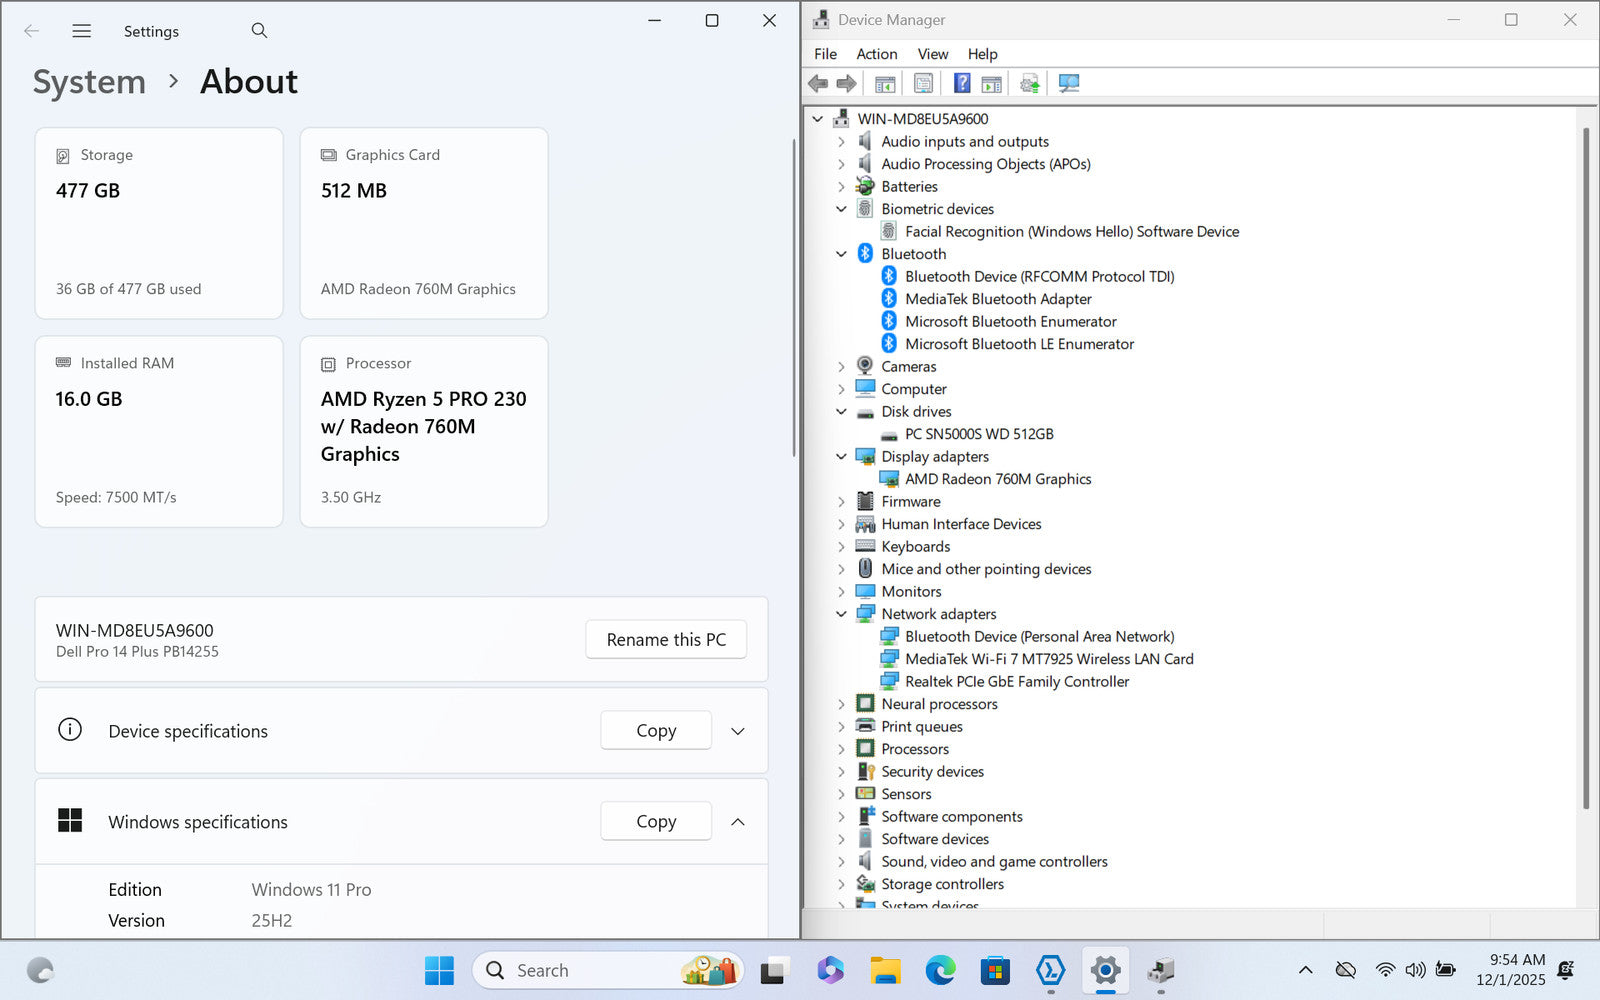Expand the Cameras category

pos(841,367)
